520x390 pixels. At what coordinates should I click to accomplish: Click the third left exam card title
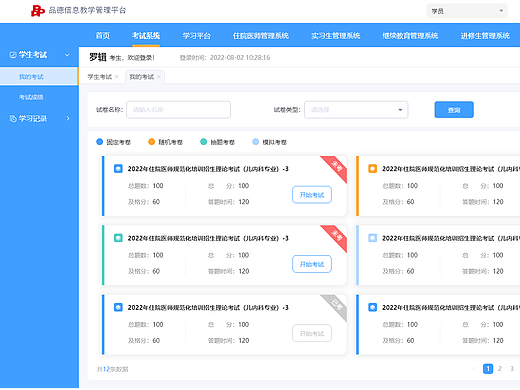click(208, 308)
